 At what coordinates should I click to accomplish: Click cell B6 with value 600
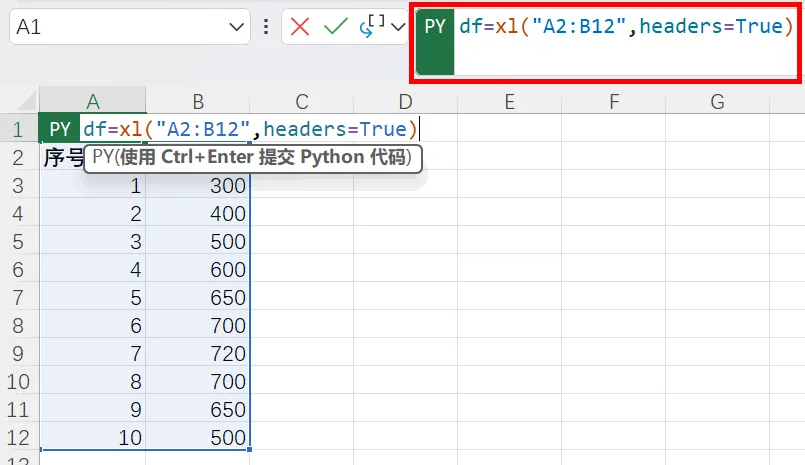click(x=198, y=269)
